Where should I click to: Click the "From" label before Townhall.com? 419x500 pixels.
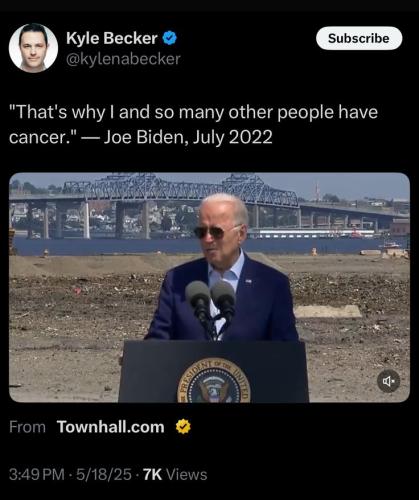27,427
